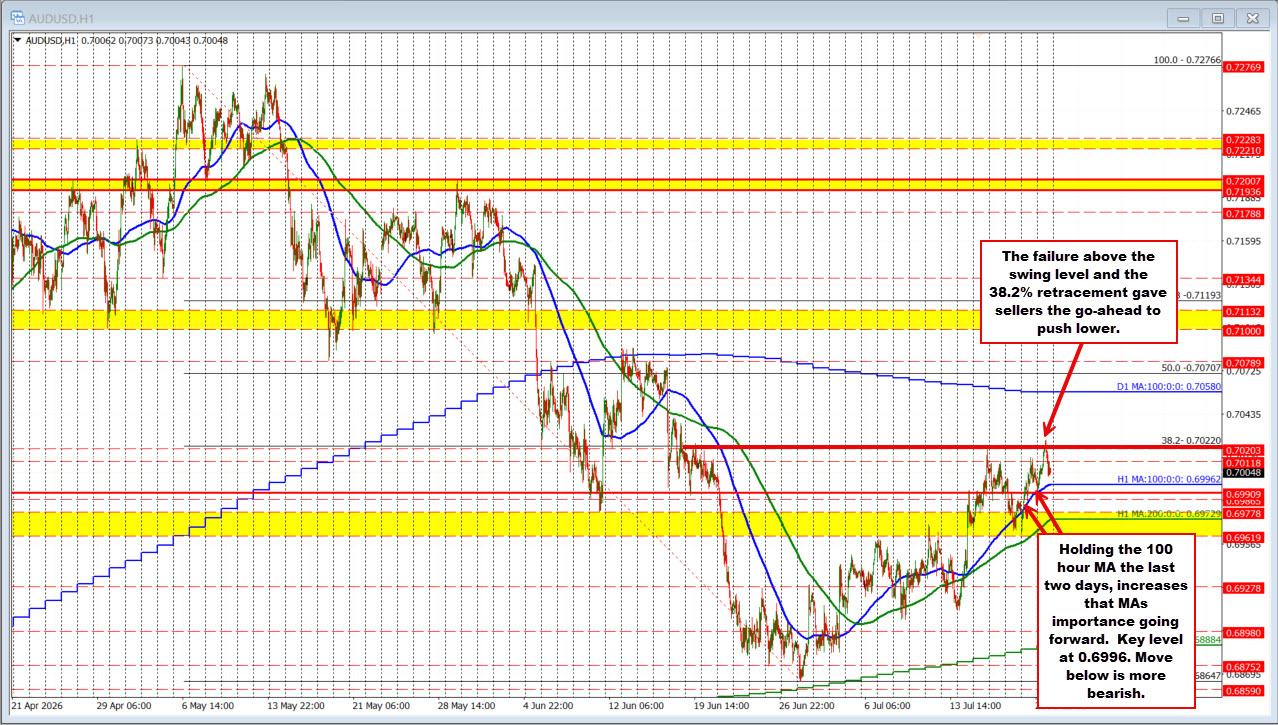This screenshot has width=1278, height=725.
Task: Click the H1 MA:100:0:0: 0.69962 label
Action: [x=1169, y=480]
